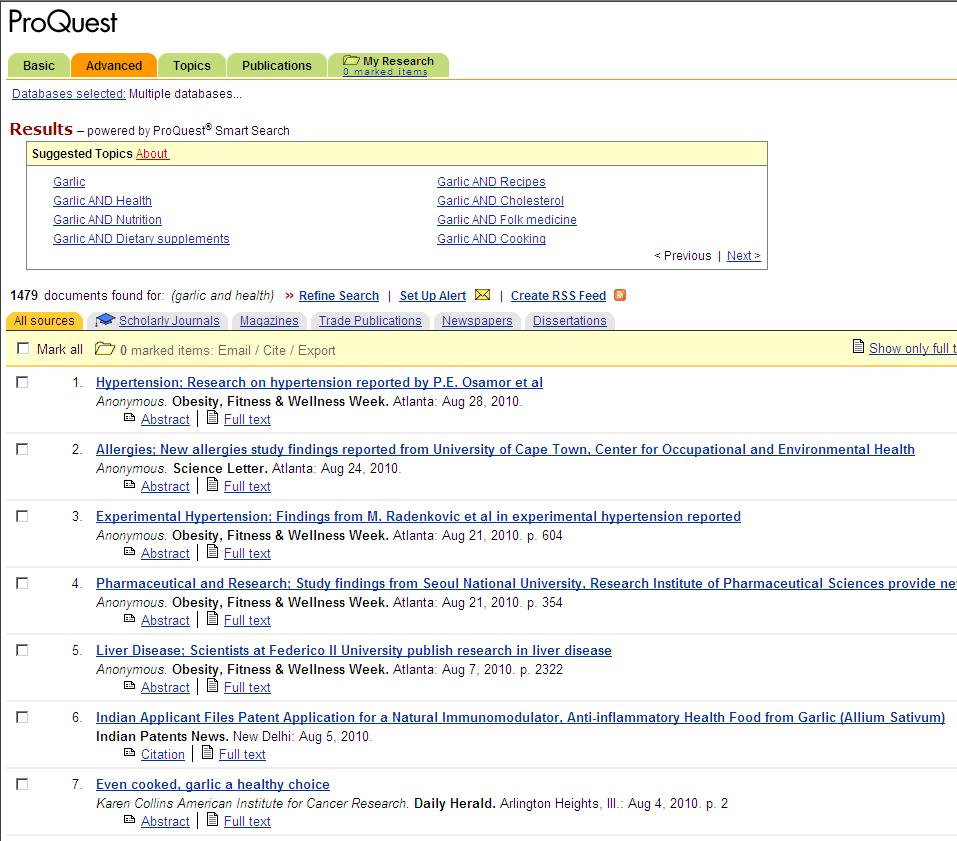Mark result 3 Experimental Hypertension checkbox
Screen dimensions: 957x841
click(22, 516)
